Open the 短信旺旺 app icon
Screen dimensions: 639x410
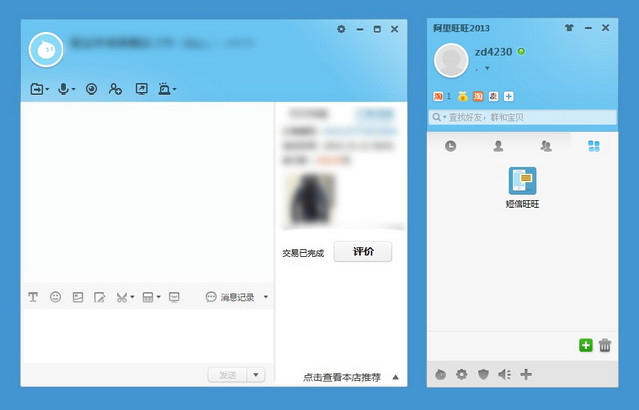tap(522, 181)
